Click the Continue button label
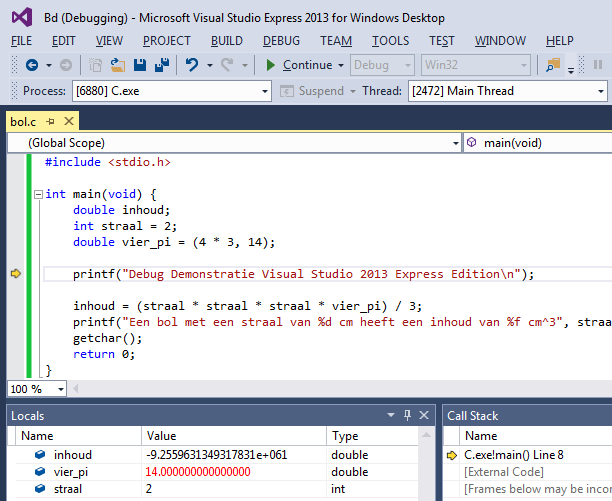 click(x=307, y=65)
